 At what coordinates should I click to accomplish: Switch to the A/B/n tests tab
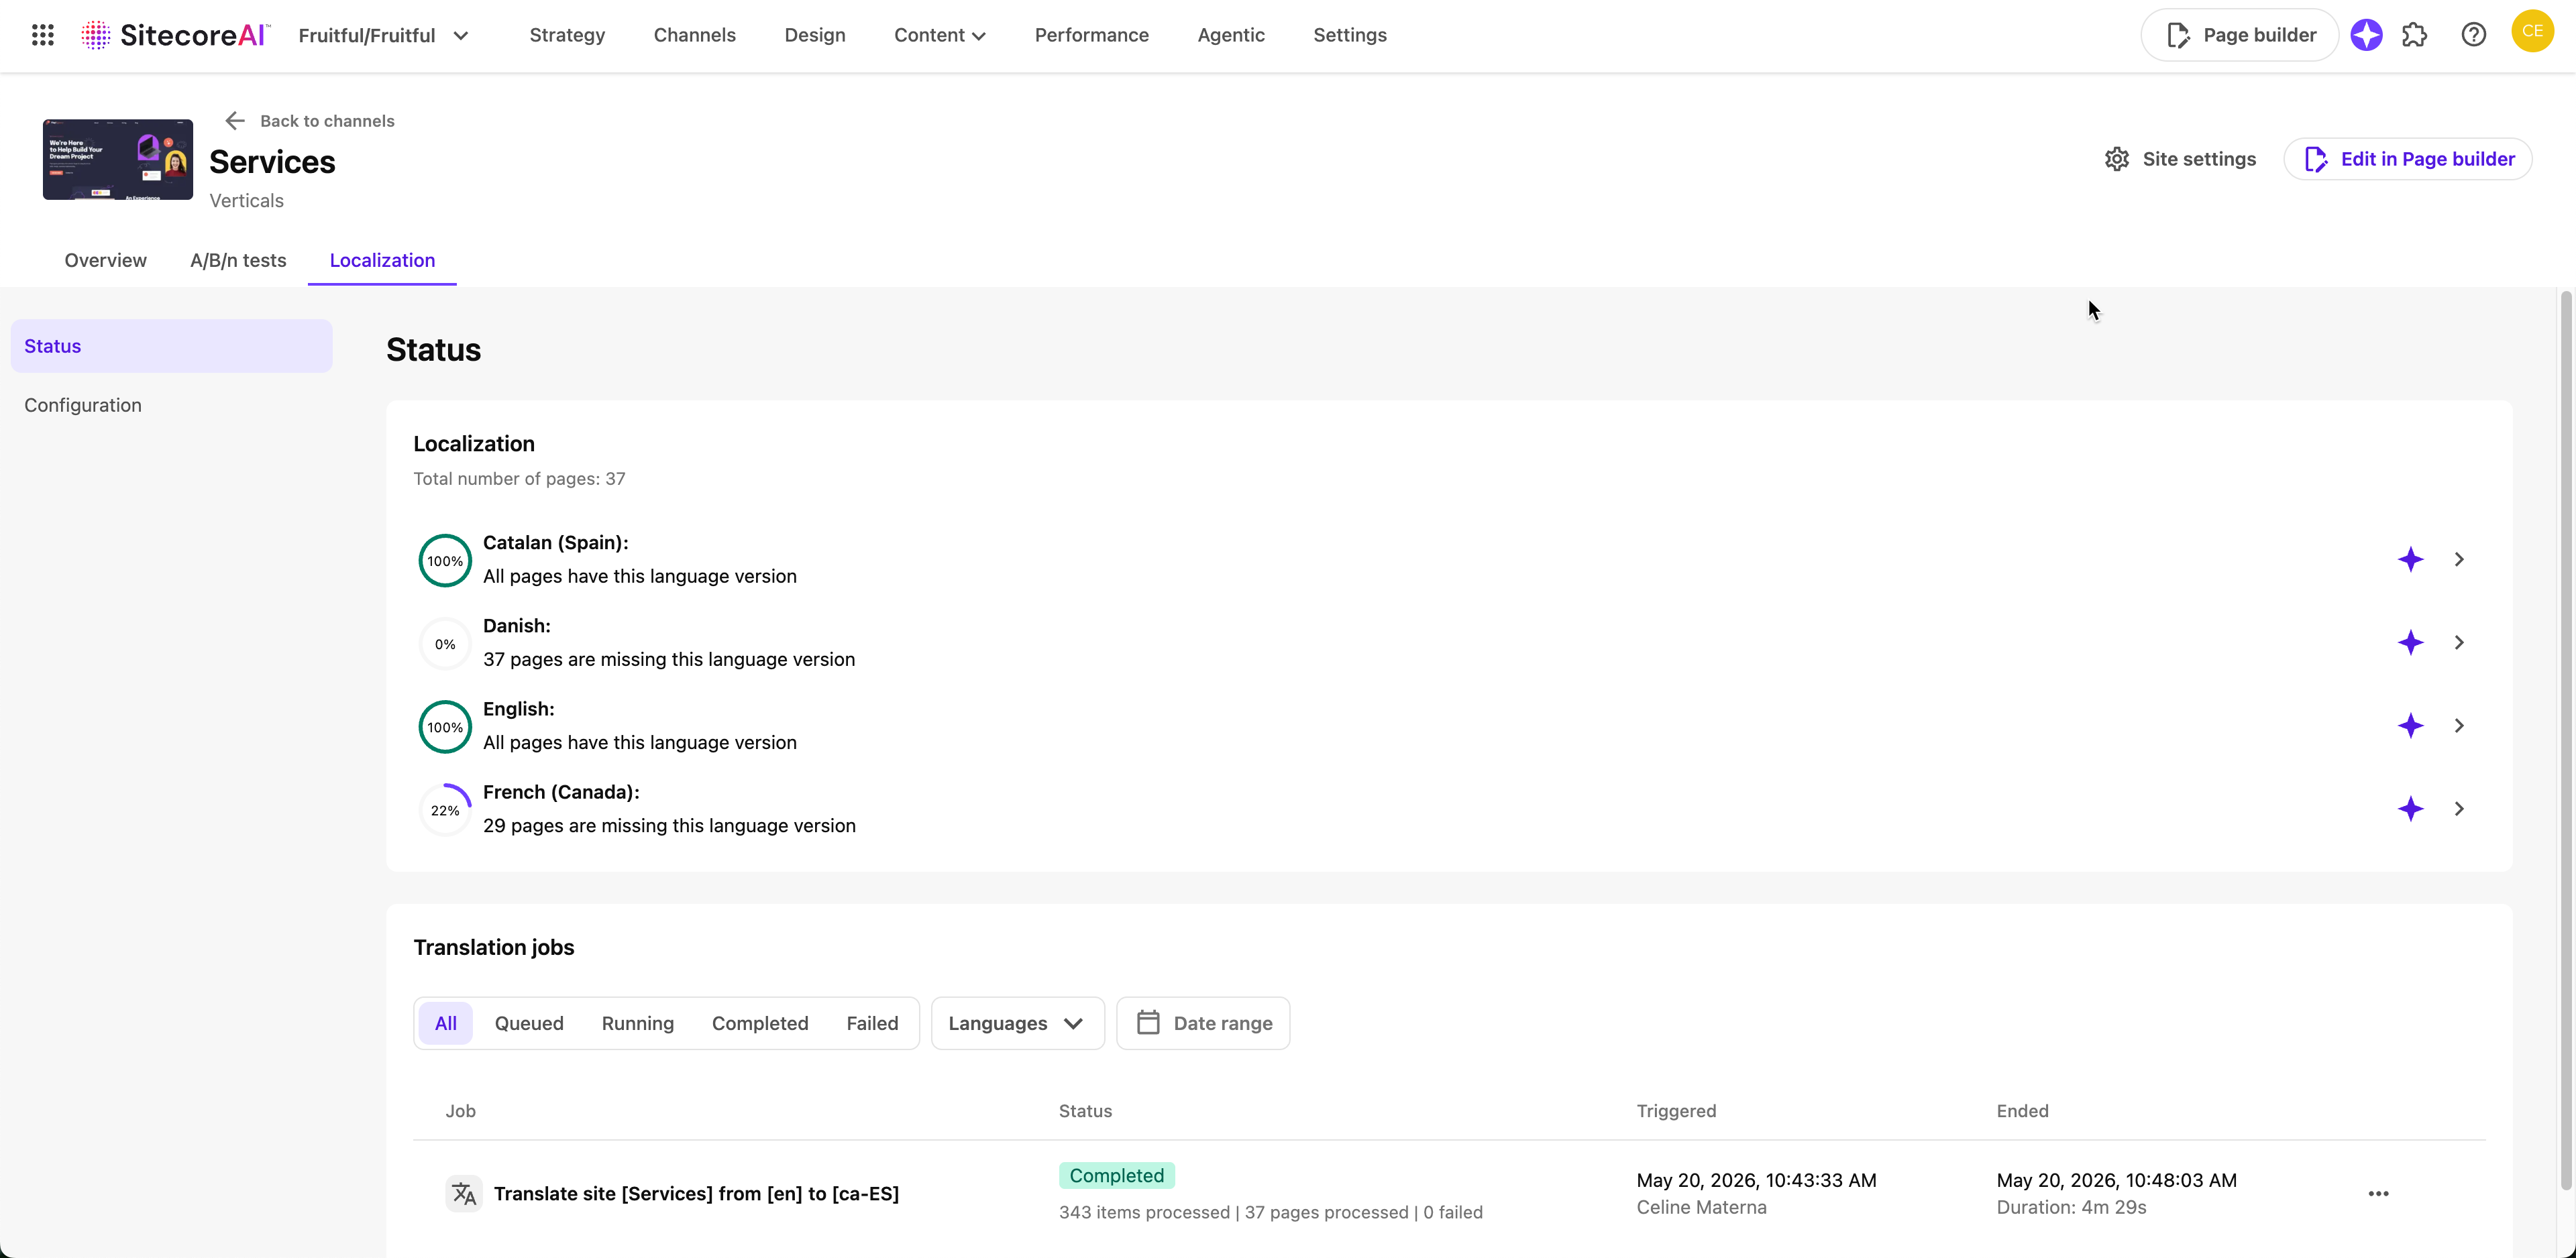238,260
